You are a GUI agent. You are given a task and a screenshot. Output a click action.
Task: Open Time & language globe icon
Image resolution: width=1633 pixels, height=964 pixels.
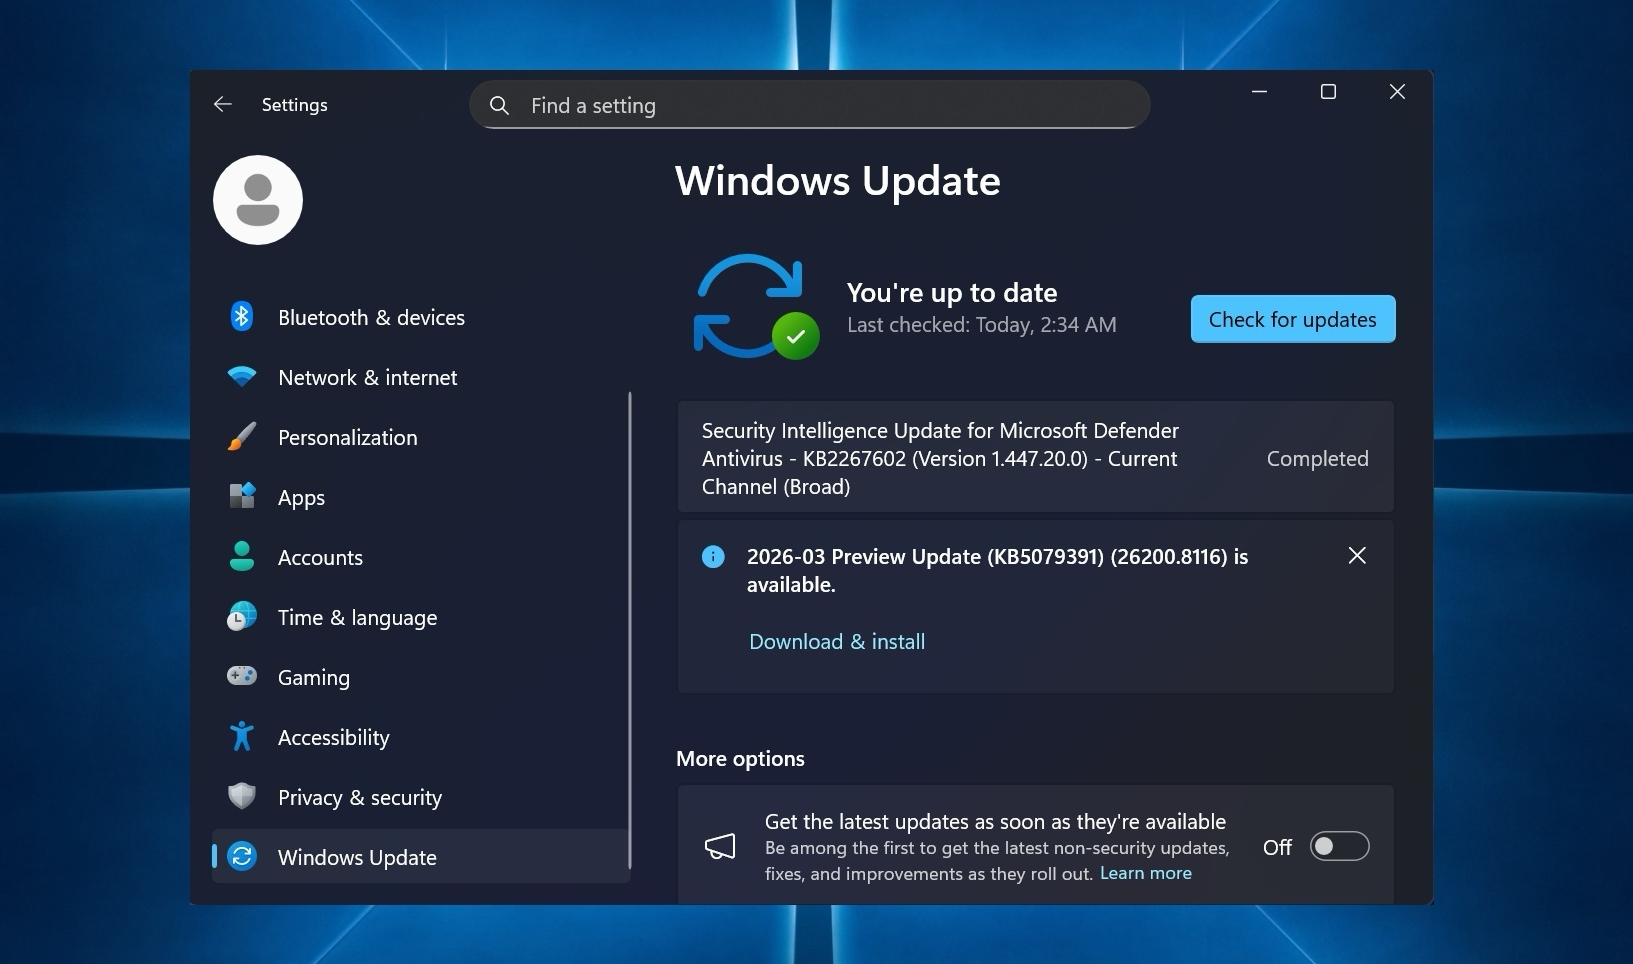point(242,617)
